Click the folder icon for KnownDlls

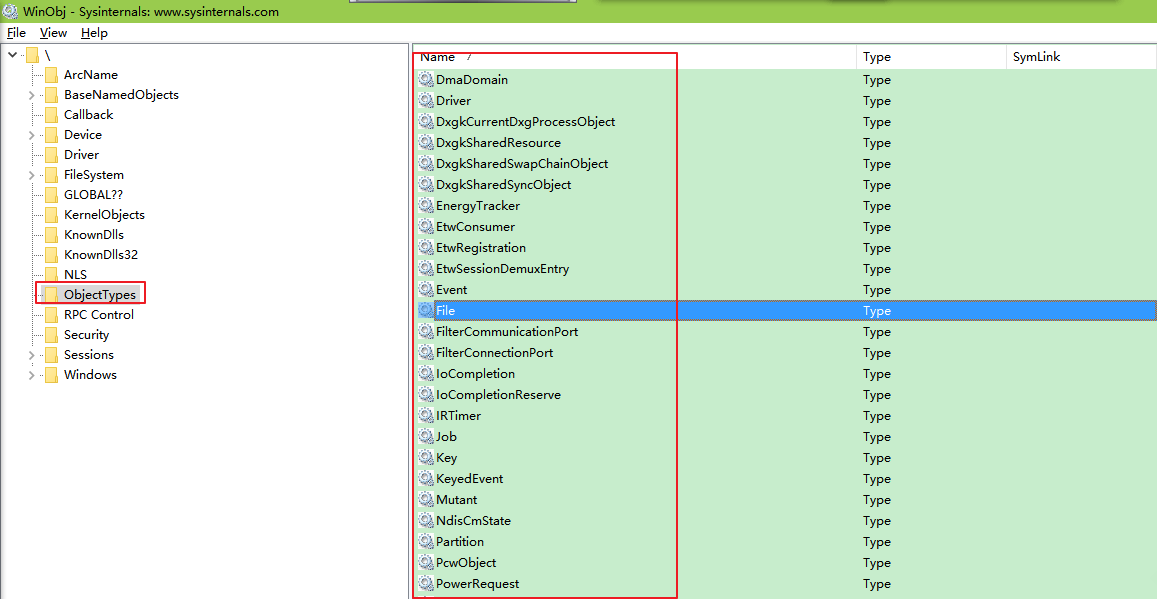click(51, 235)
